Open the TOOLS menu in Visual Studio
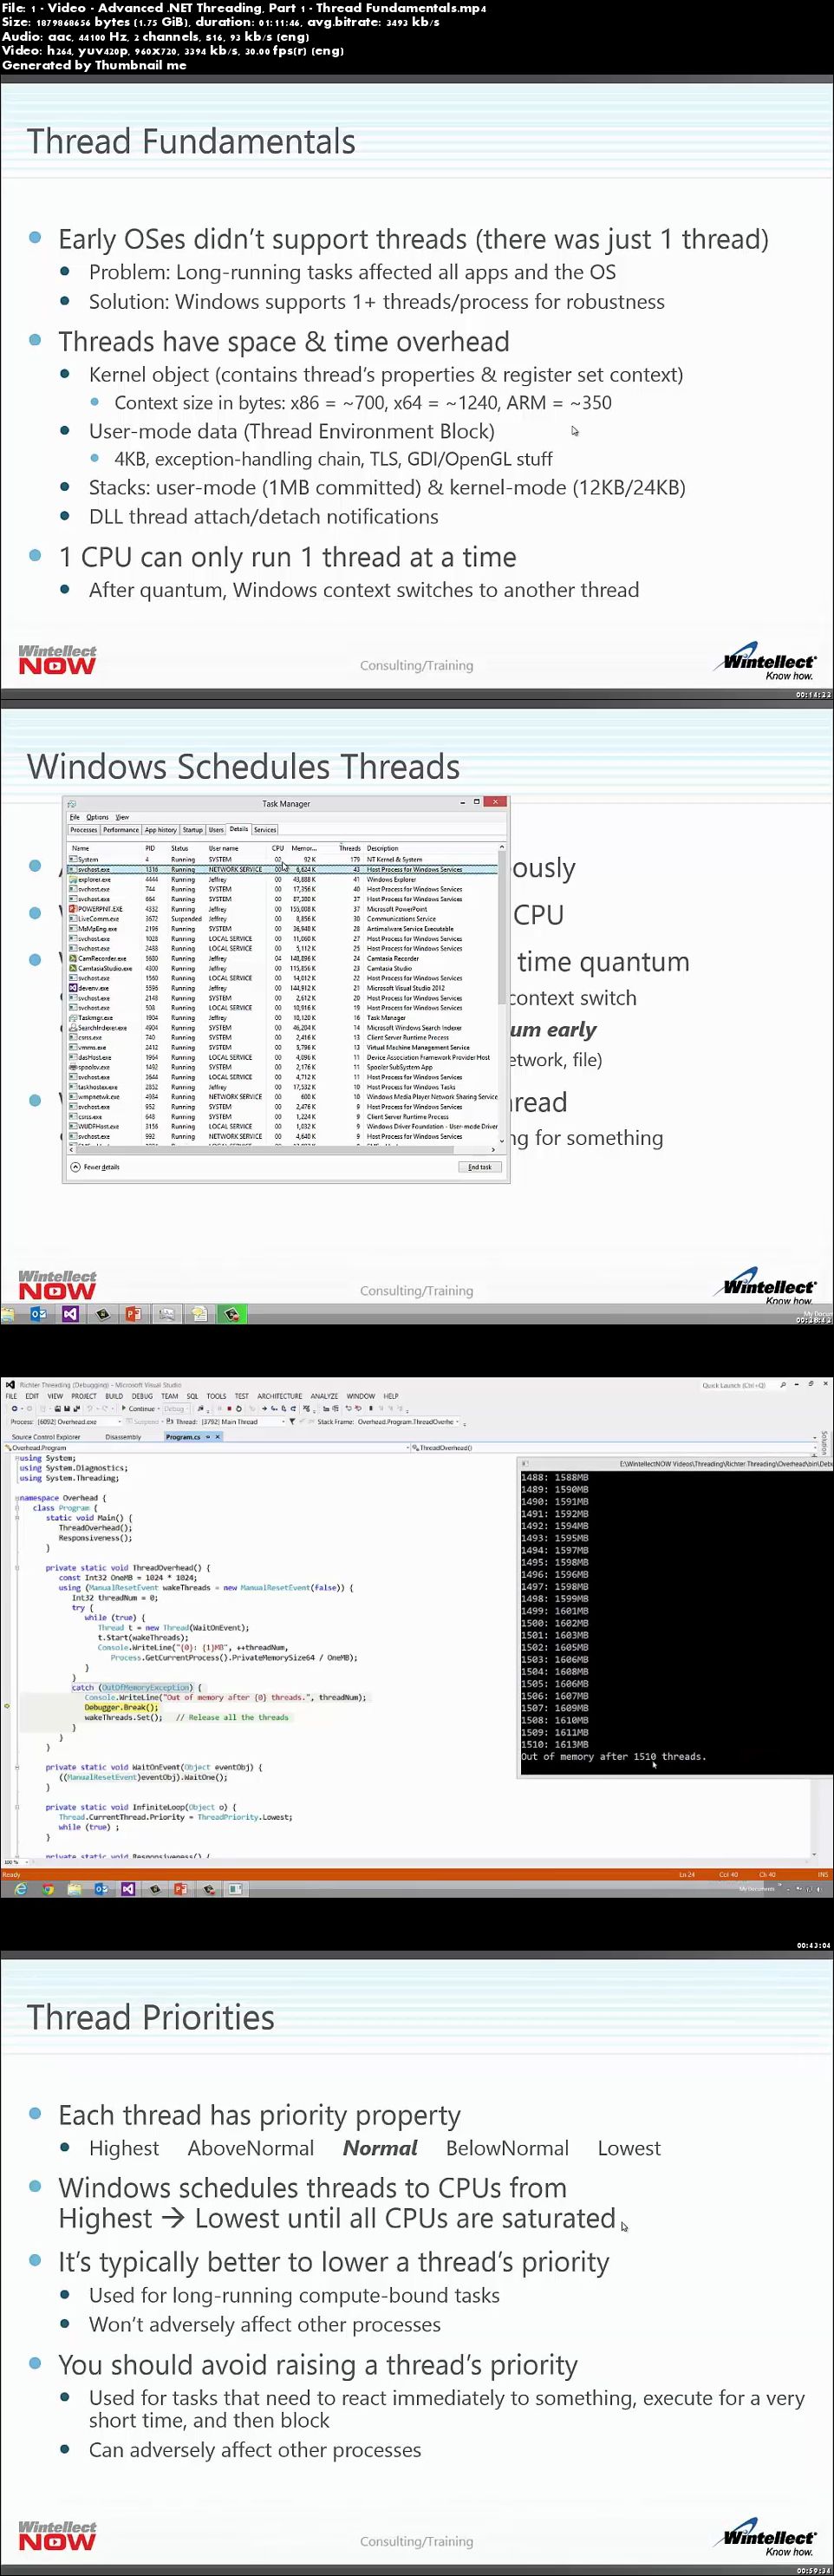Image resolution: width=834 pixels, height=2576 pixels. coord(216,1396)
